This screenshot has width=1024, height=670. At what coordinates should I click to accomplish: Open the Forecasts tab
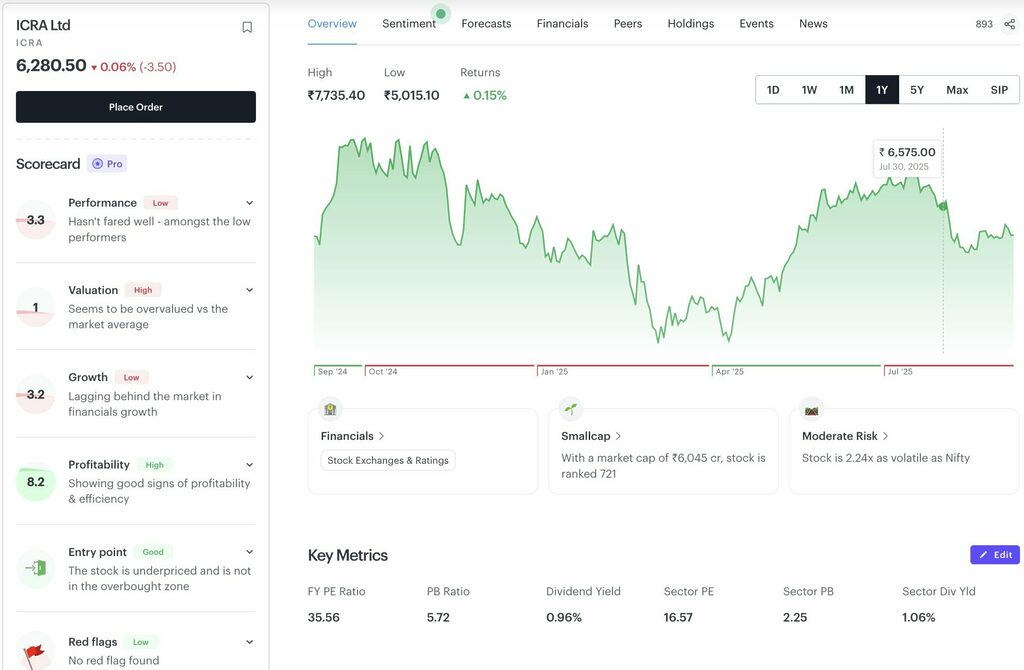coord(486,24)
